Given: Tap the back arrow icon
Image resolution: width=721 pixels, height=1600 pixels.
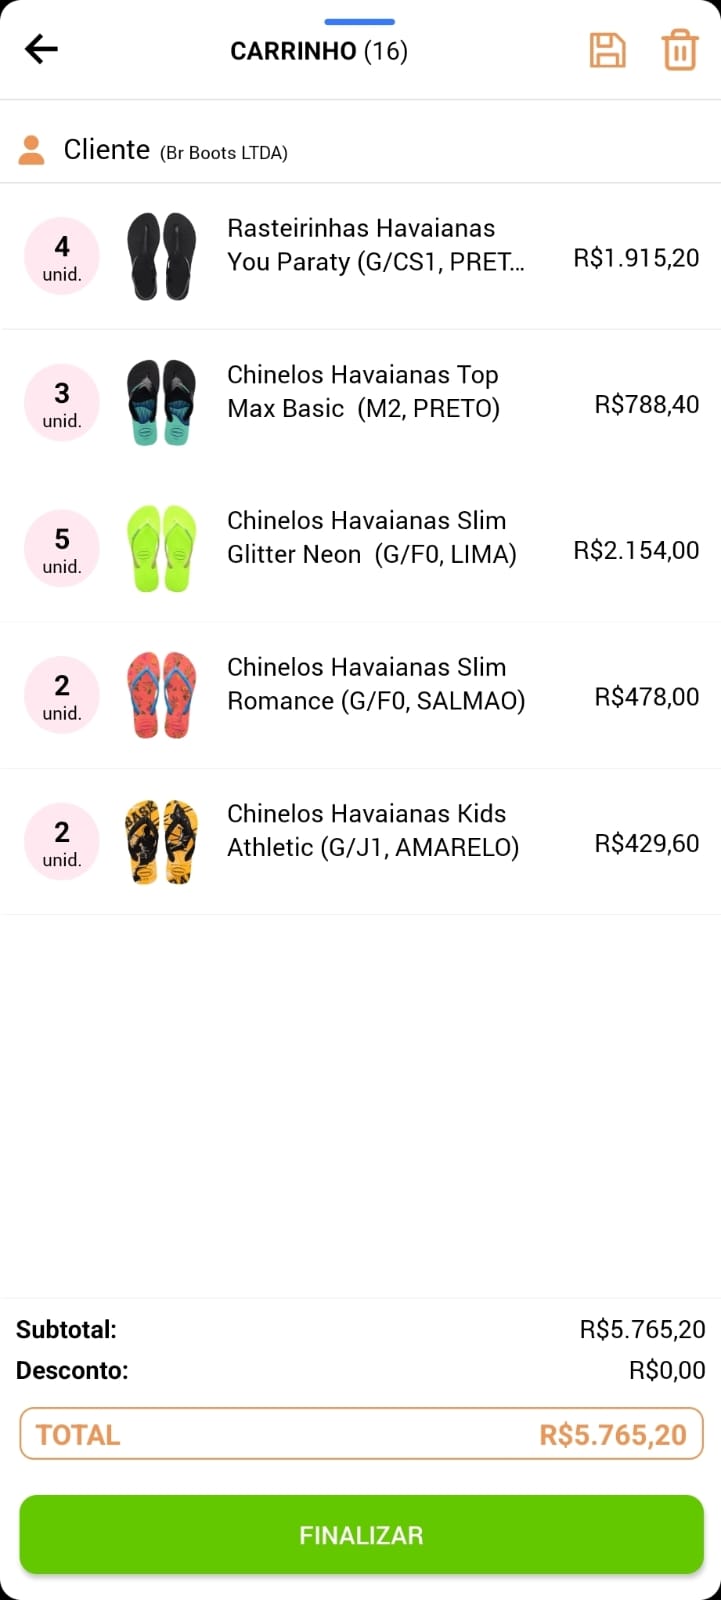Looking at the screenshot, I should coord(42,49).
